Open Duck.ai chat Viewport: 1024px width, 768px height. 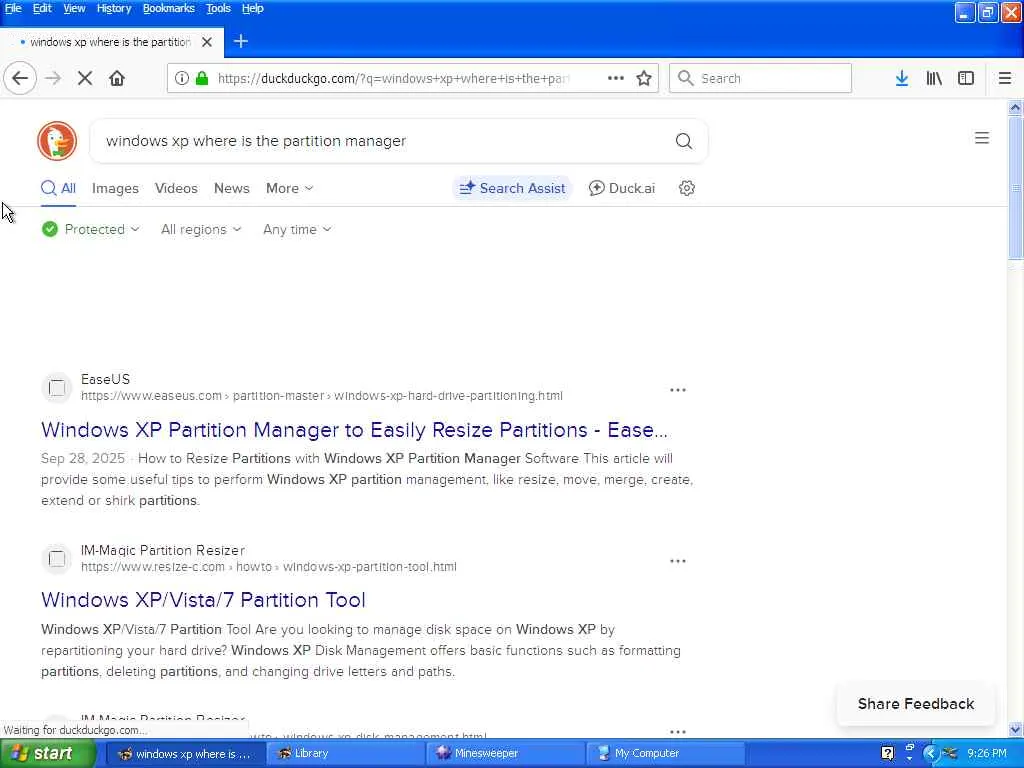[x=622, y=188]
